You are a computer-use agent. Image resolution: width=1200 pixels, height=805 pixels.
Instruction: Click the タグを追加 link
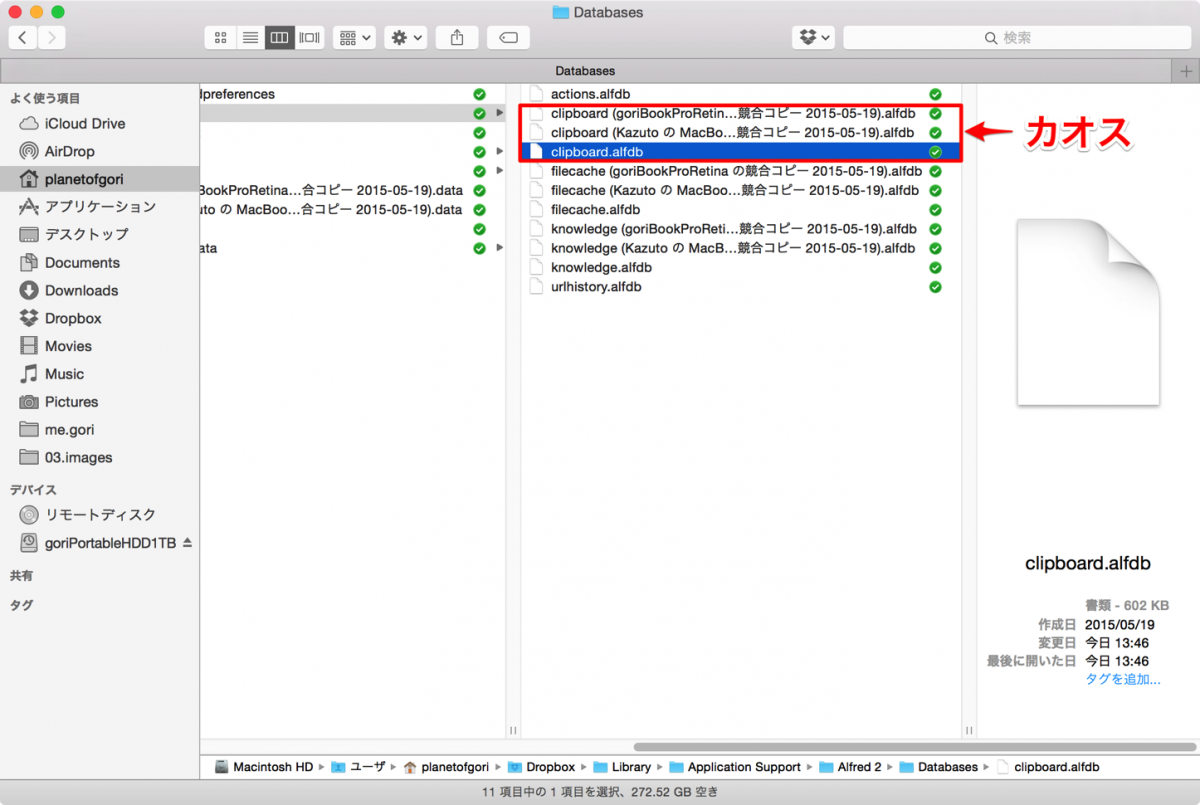tap(1122, 679)
